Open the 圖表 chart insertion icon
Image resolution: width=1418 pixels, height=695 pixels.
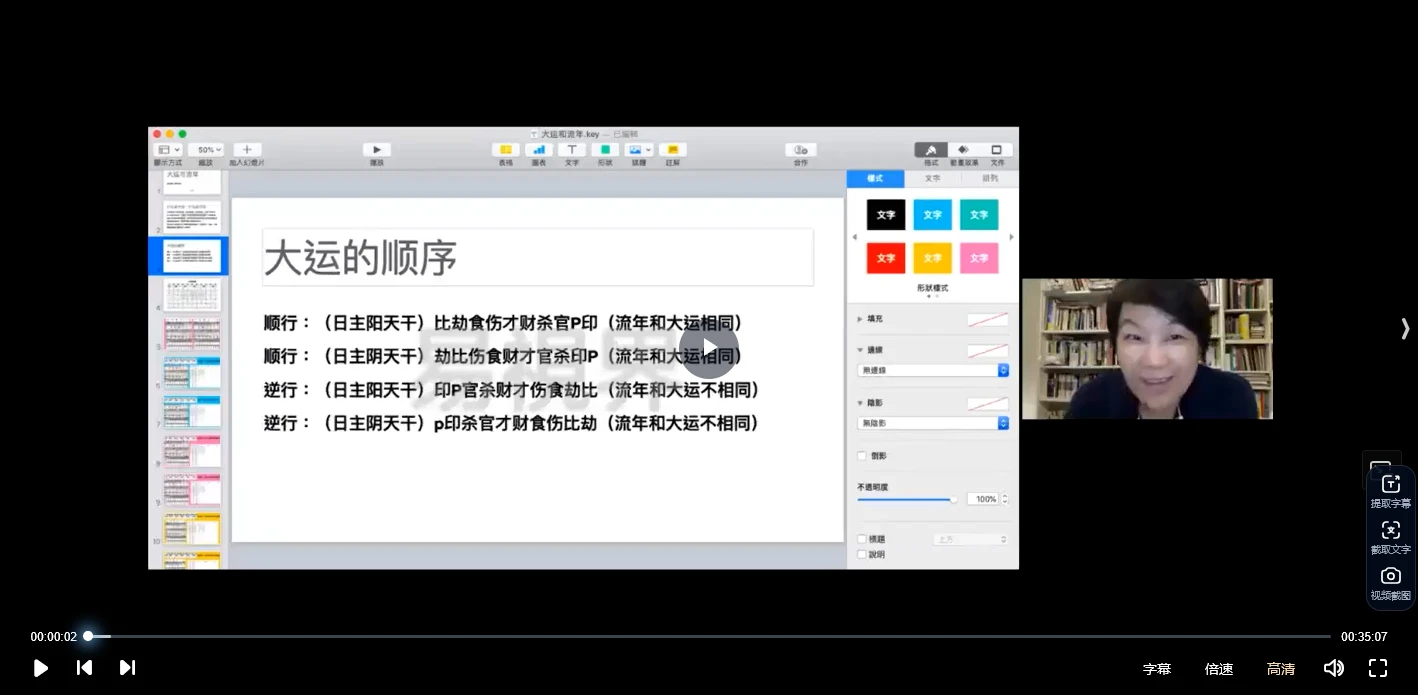538,152
